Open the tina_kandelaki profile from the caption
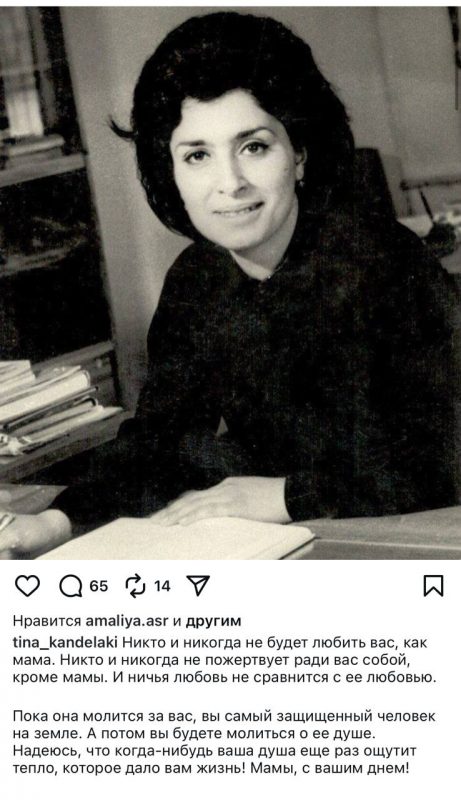The image size is (461, 800). (x=65, y=642)
